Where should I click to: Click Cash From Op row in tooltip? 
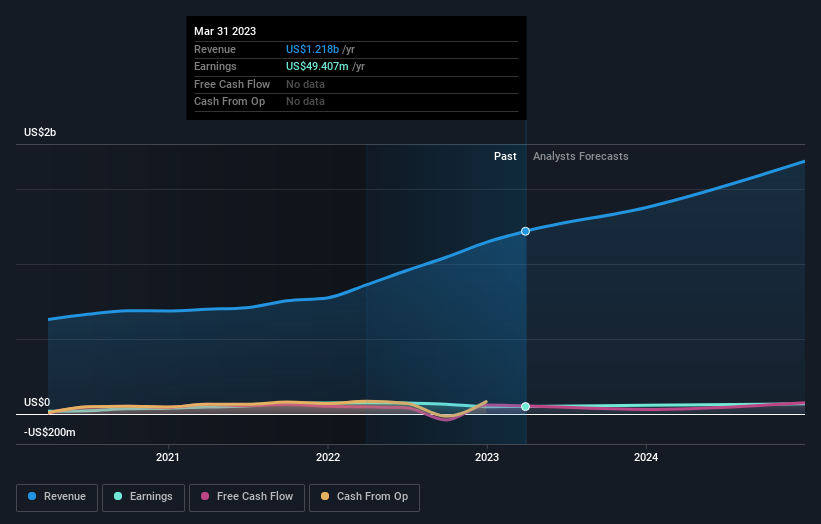[x=229, y=101]
